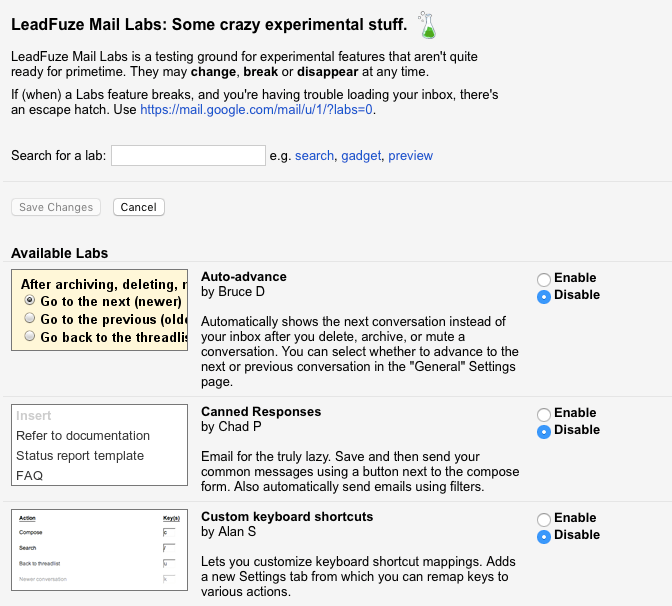Click the Save Changes button
This screenshot has height=606, width=672.
point(56,207)
